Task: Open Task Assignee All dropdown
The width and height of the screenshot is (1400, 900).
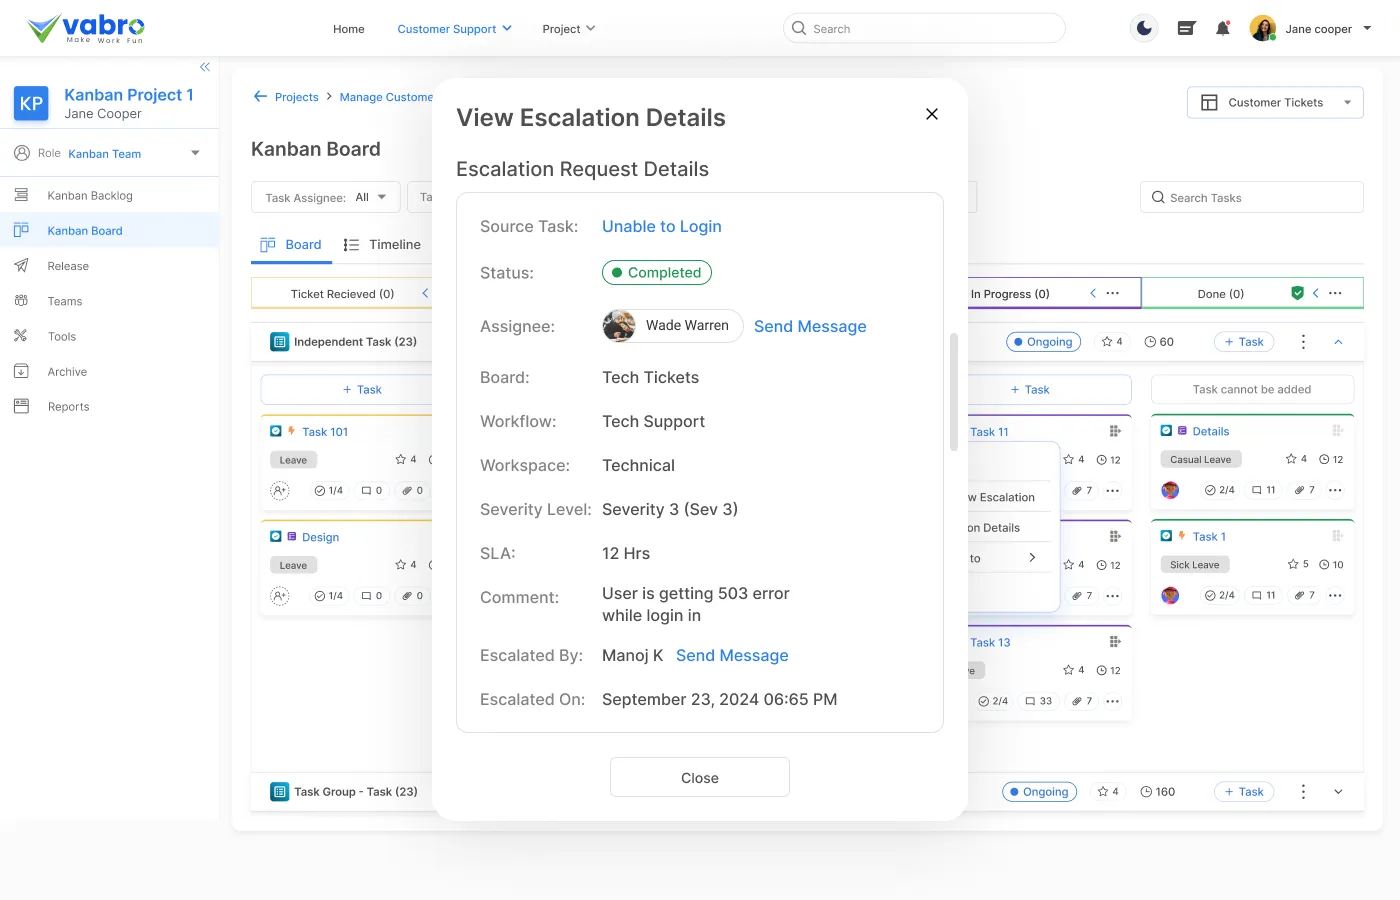Action: pos(325,197)
